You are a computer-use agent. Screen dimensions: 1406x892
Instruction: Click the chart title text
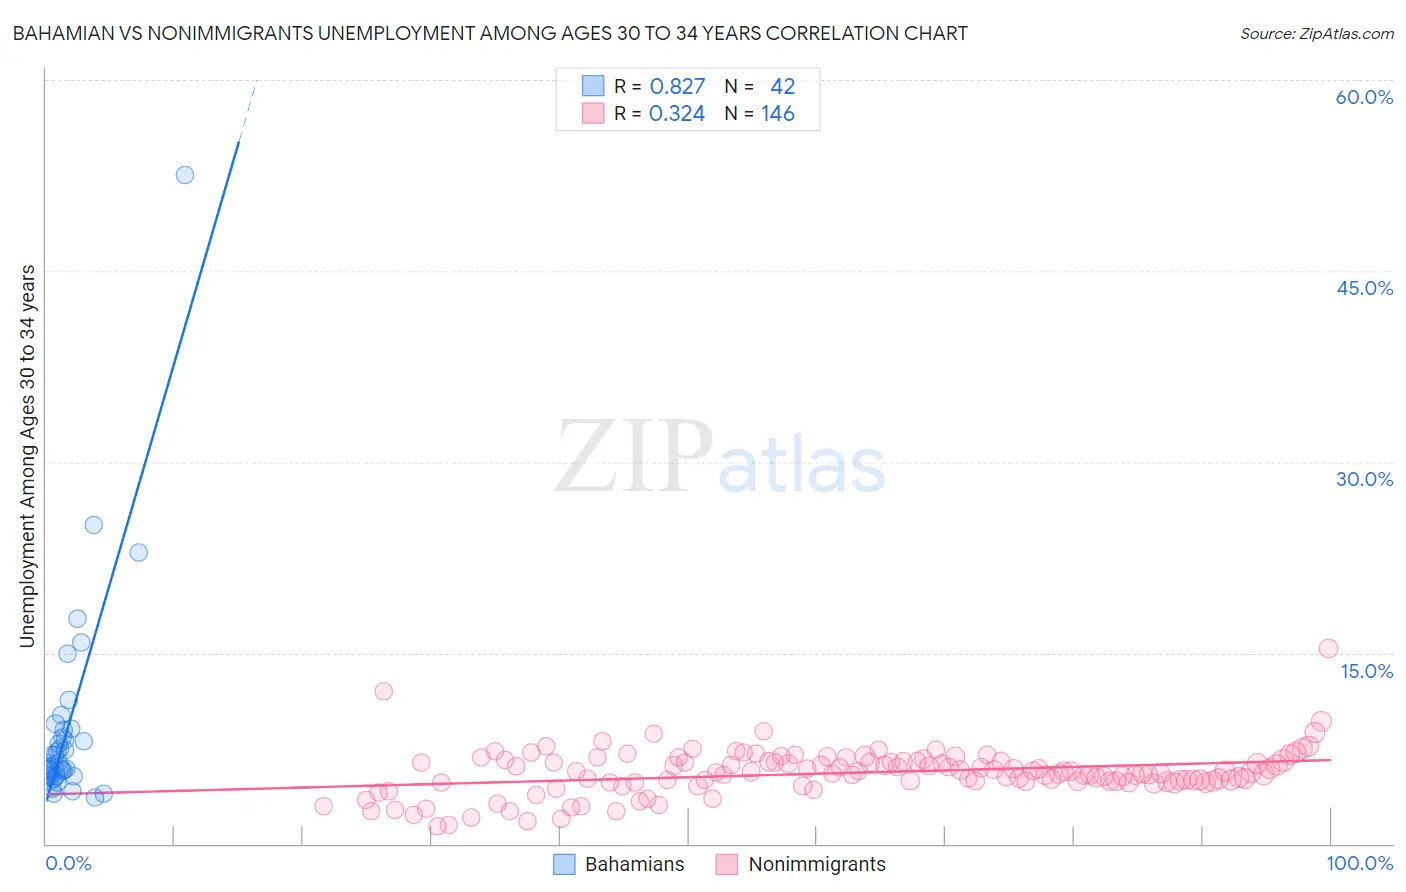490,33
